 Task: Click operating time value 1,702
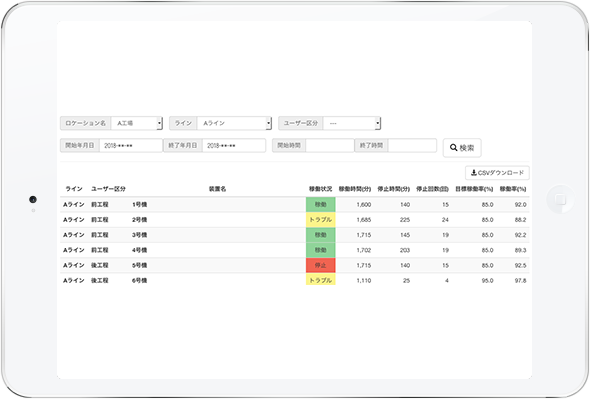point(364,250)
